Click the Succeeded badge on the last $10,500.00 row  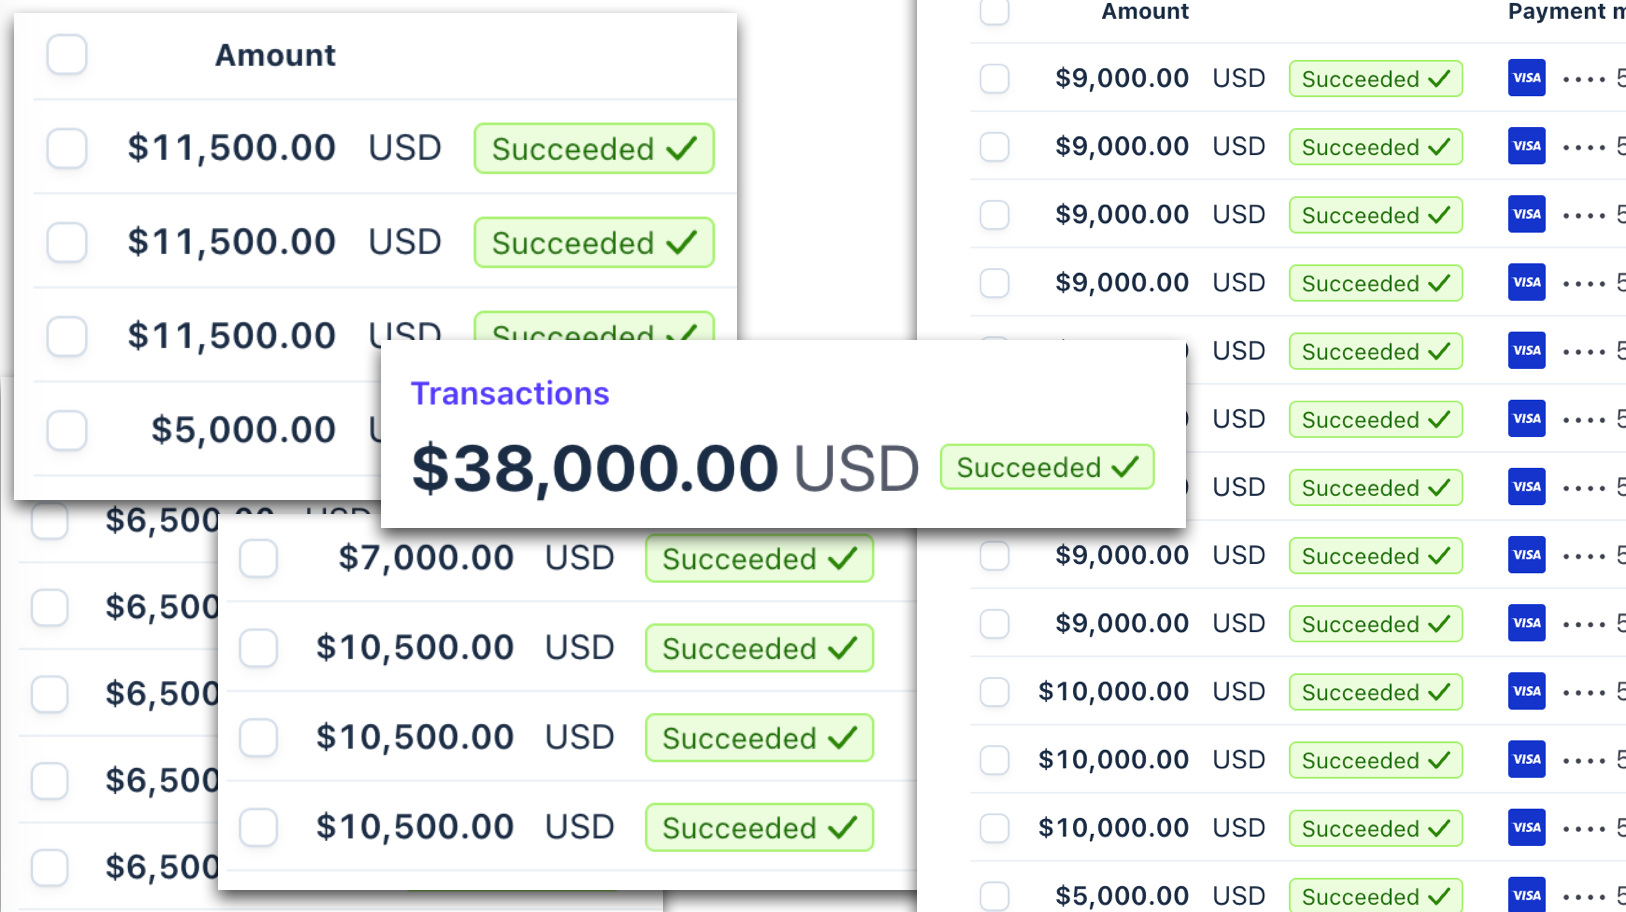pos(759,827)
